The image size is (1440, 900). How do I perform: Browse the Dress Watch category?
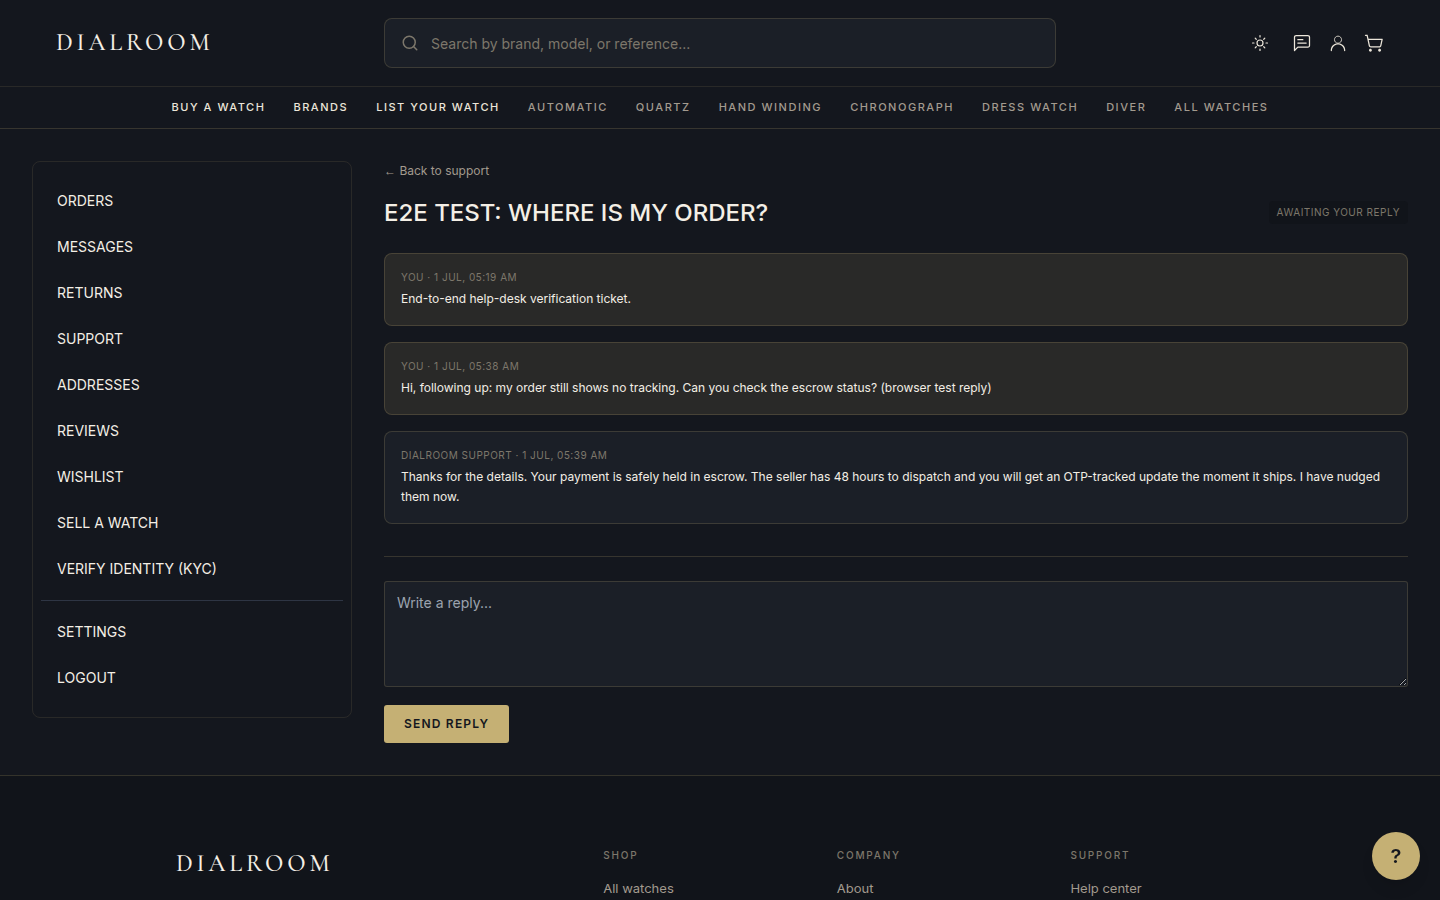click(x=1030, y=107)
